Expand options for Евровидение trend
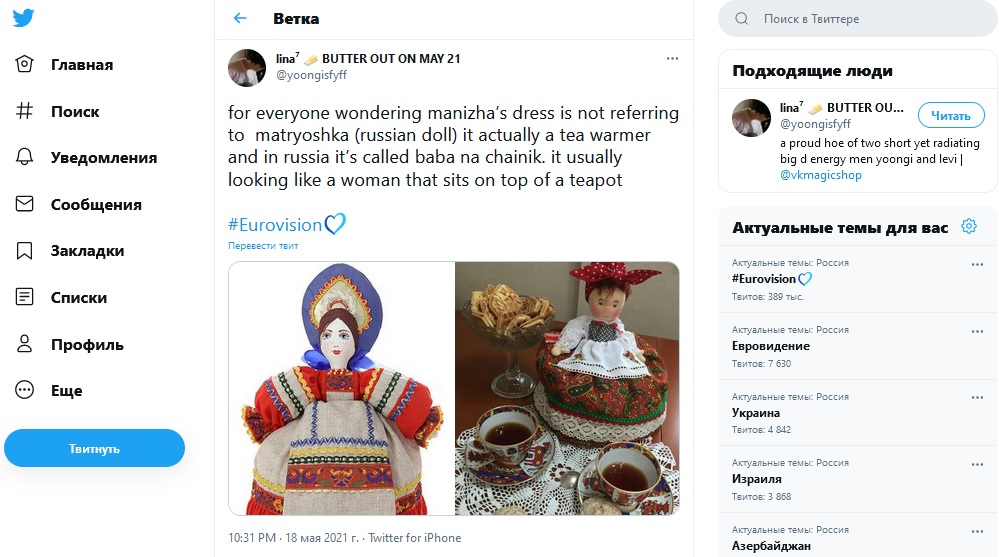 point(977,331)
